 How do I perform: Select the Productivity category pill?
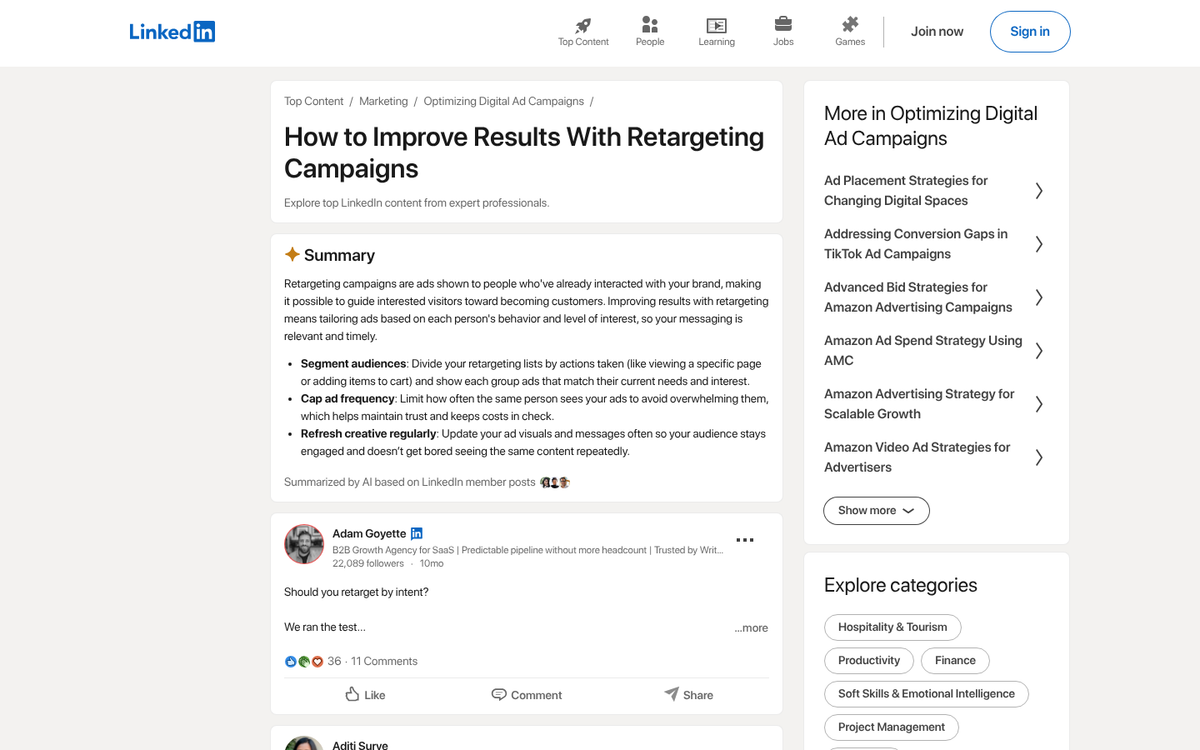(868, 660)
